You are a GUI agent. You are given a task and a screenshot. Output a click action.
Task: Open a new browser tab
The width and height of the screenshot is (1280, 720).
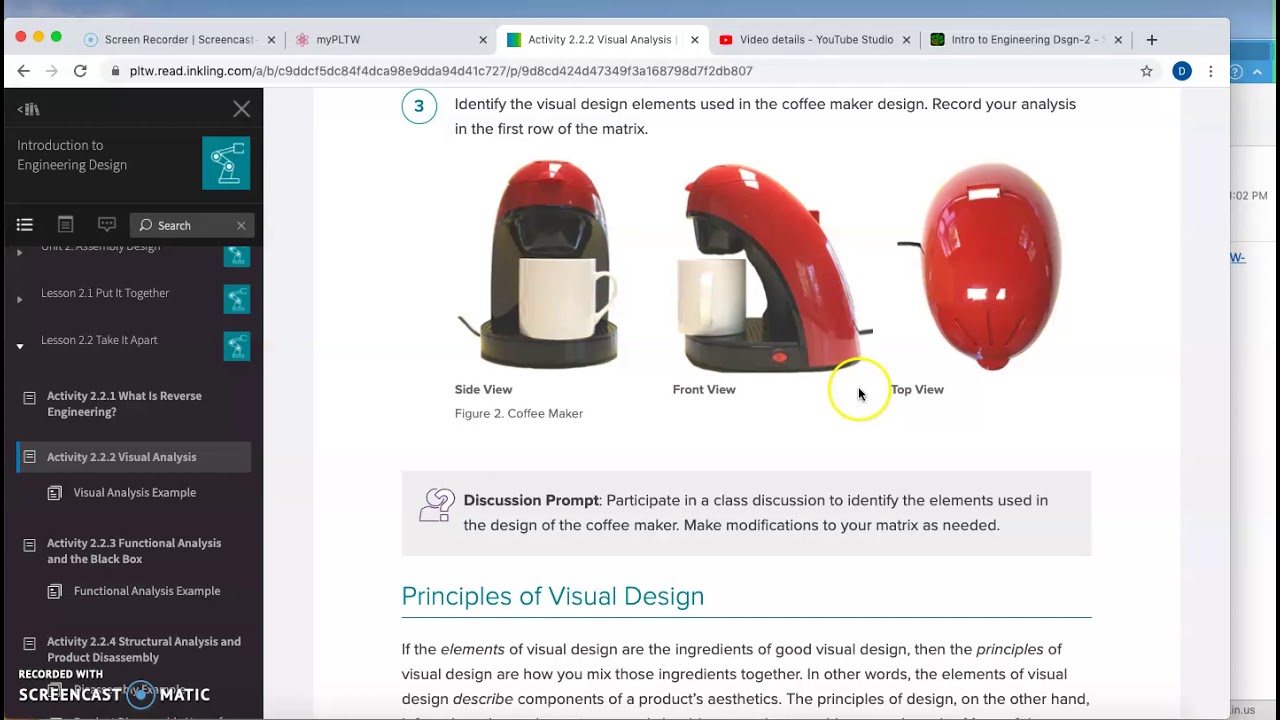(x=1152, y=40)
